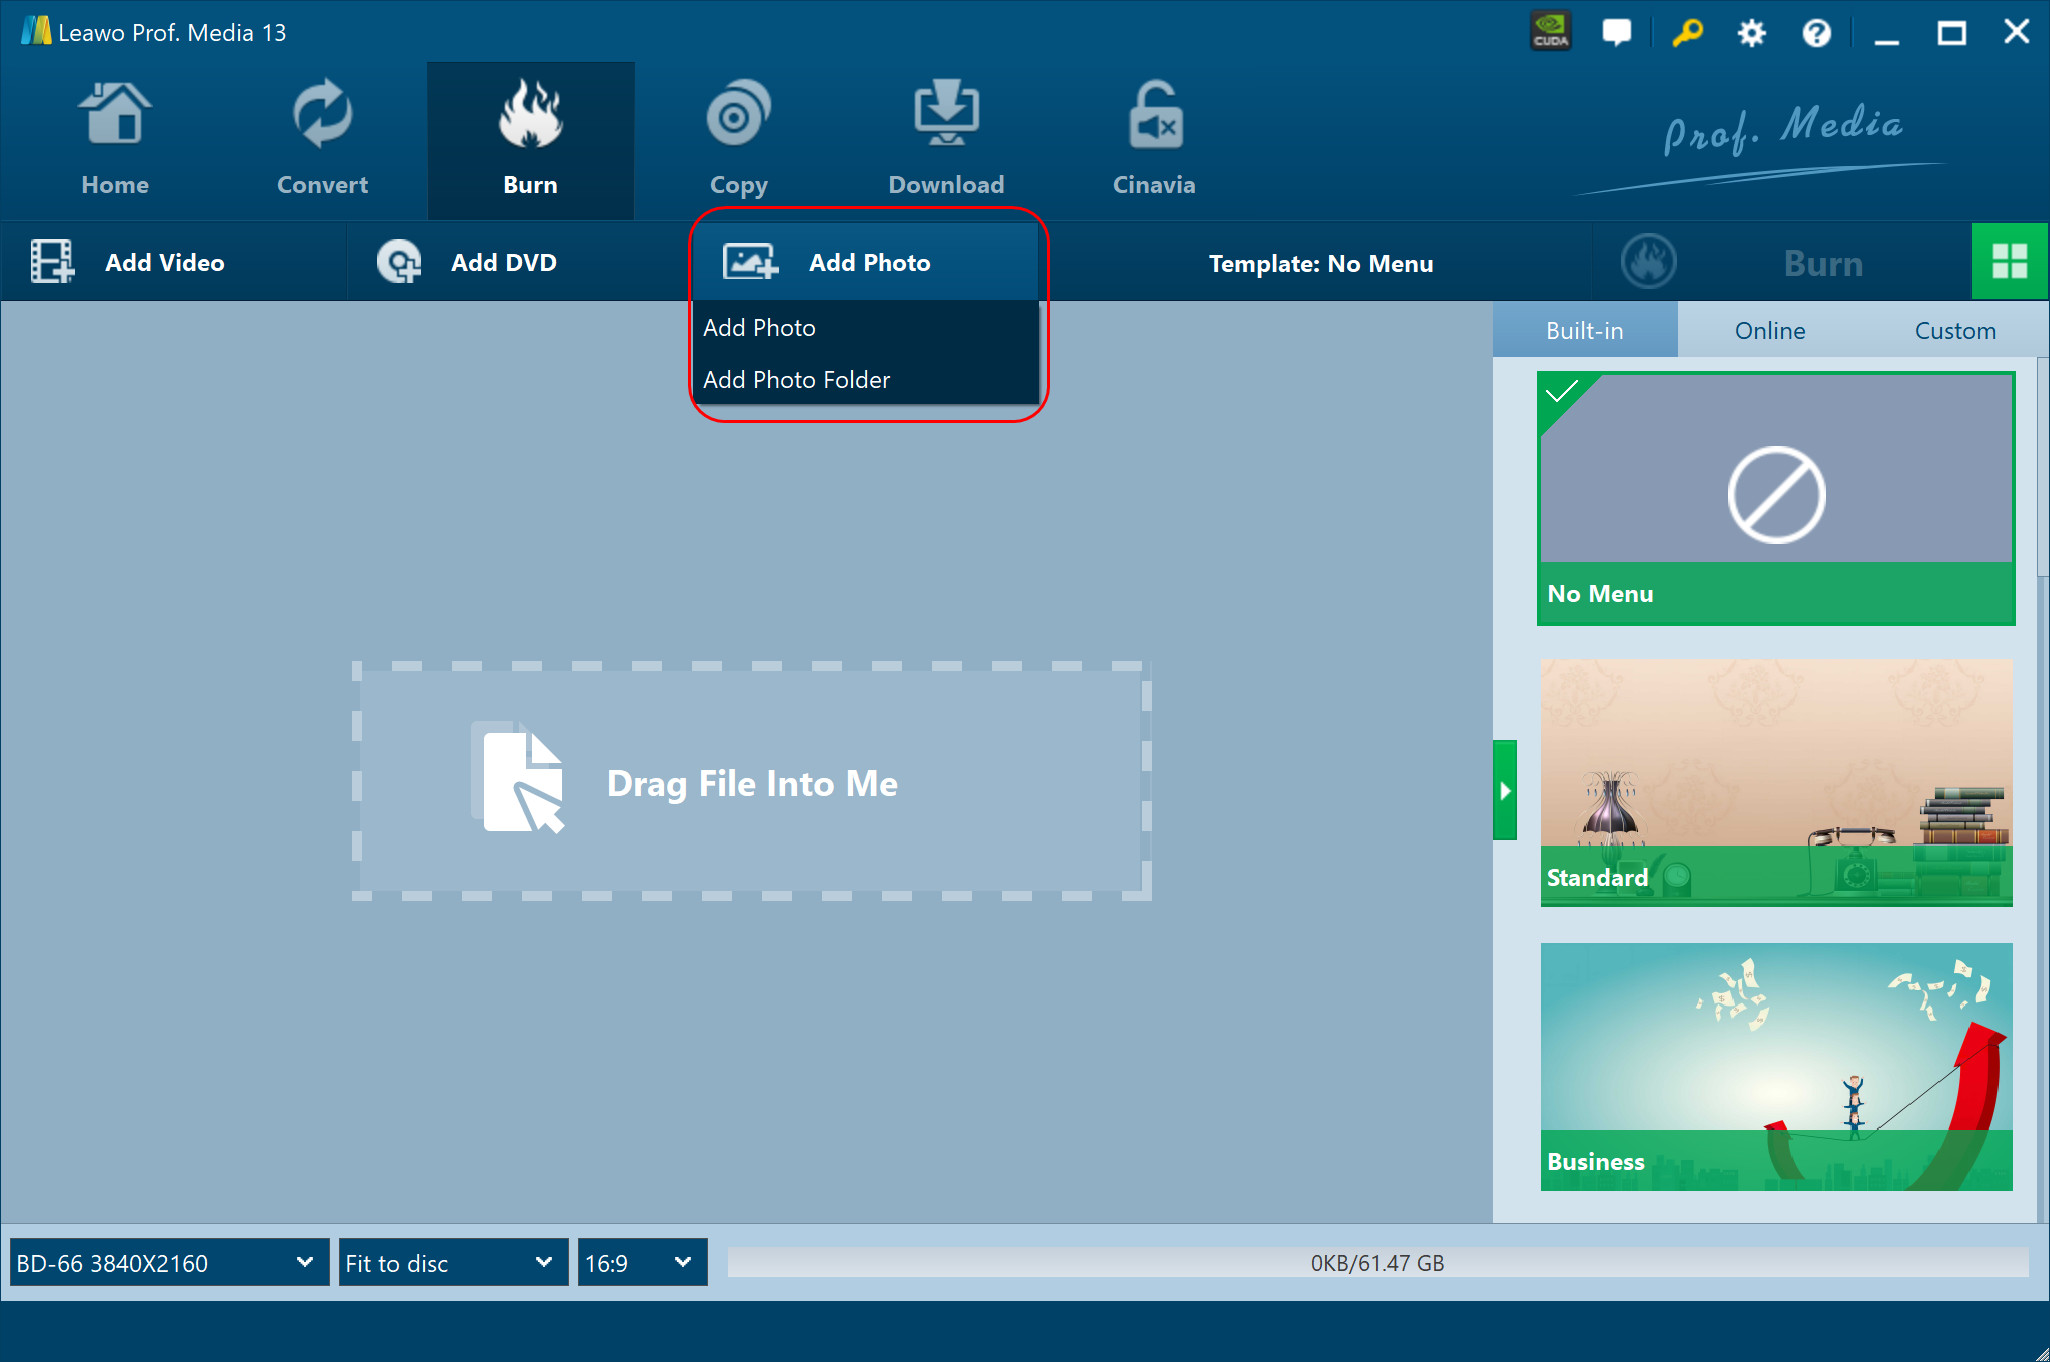Choose Add Photo Folder from the menu
Viewport: 2050px width, 1362px height.
[x=796, y=380]
